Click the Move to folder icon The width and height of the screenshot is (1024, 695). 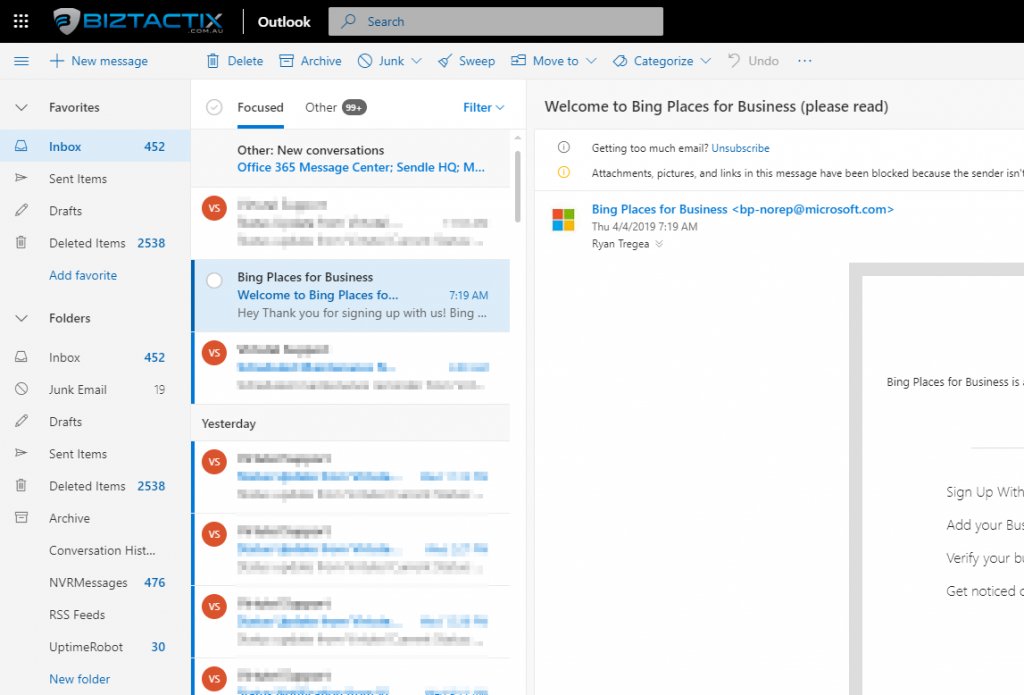point(519,61)
